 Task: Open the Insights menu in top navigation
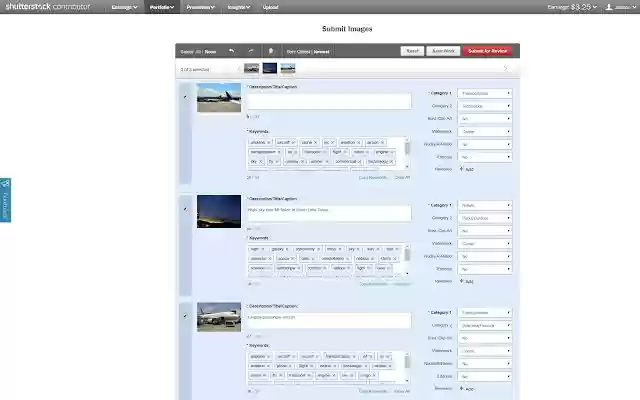coord(239,7)
